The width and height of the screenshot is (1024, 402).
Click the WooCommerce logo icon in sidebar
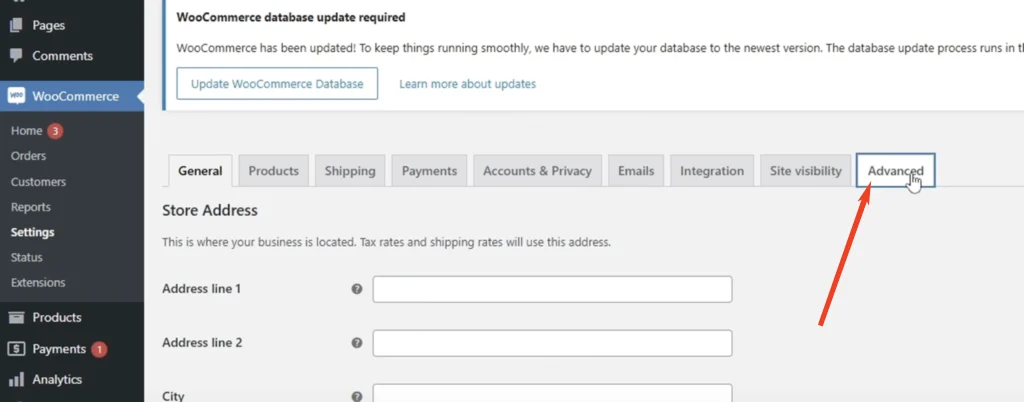coord(16,96)
